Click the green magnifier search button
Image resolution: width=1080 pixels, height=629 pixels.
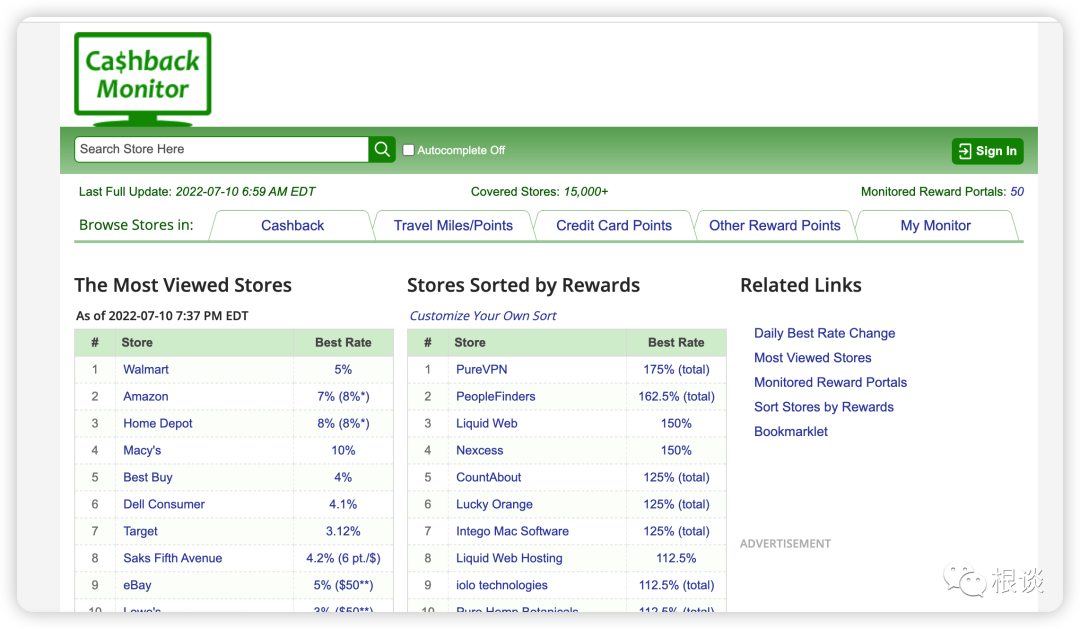tap(382, 150)
